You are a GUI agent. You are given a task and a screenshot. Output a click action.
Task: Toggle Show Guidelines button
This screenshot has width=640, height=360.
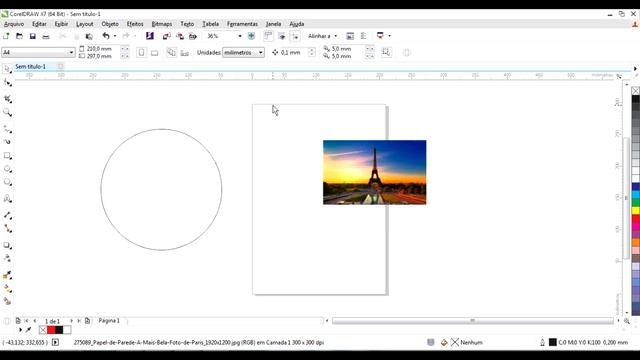pos(295,36)
